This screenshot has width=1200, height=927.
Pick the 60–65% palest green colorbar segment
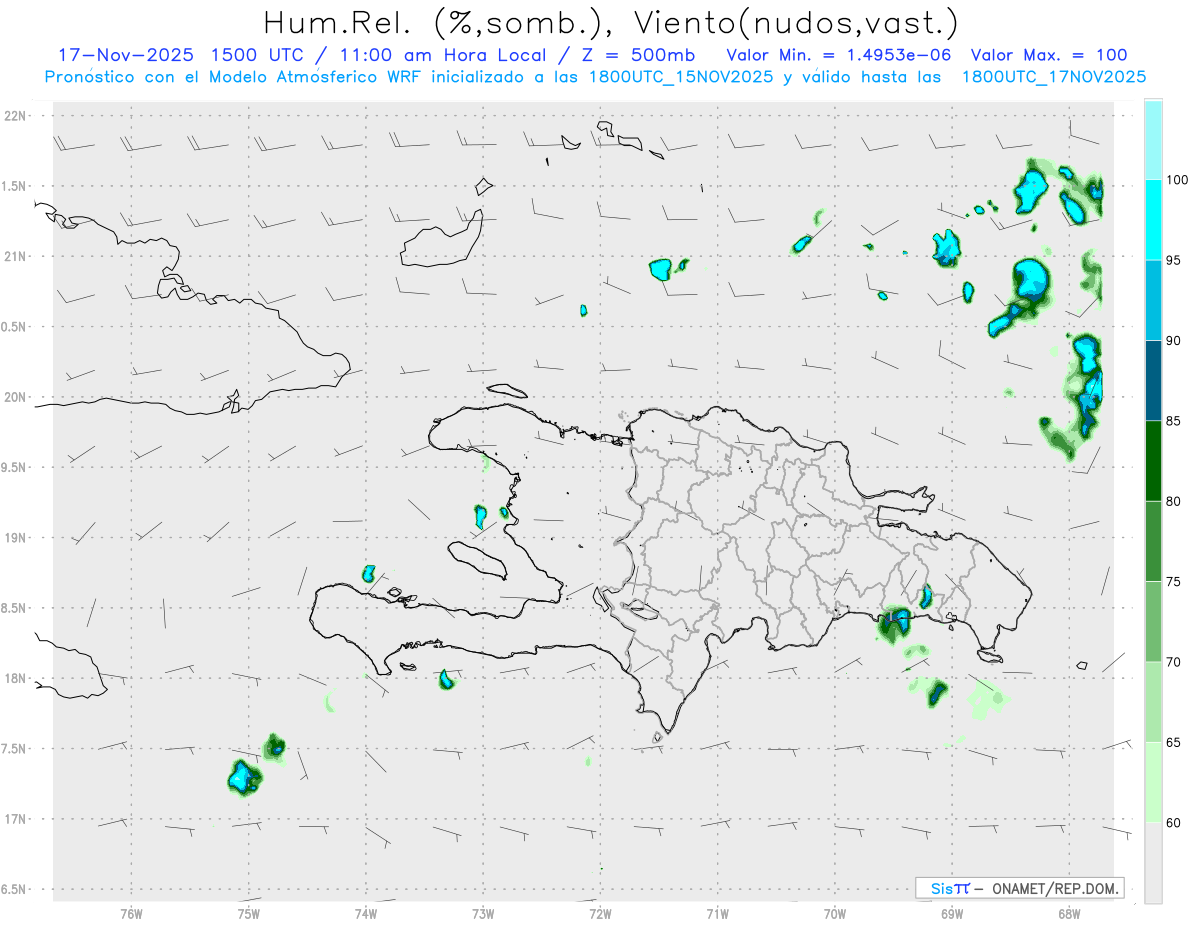[x=1153, y=782]
